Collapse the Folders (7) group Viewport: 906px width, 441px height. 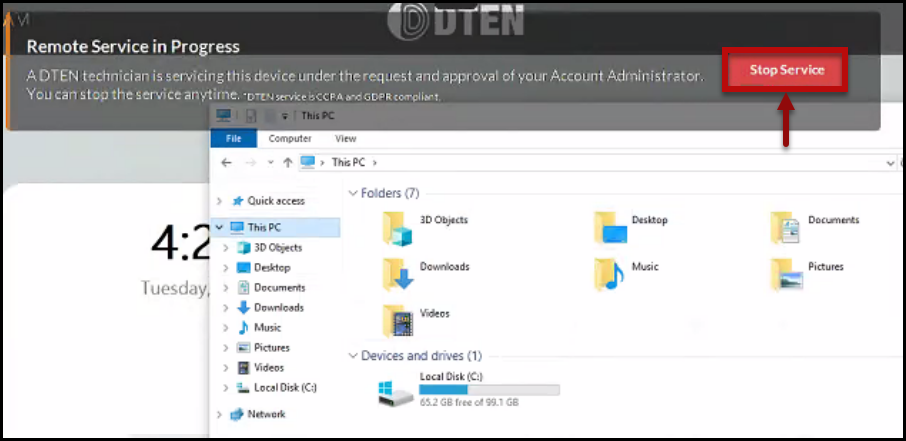pyautogui.click(x=353, y=193)
